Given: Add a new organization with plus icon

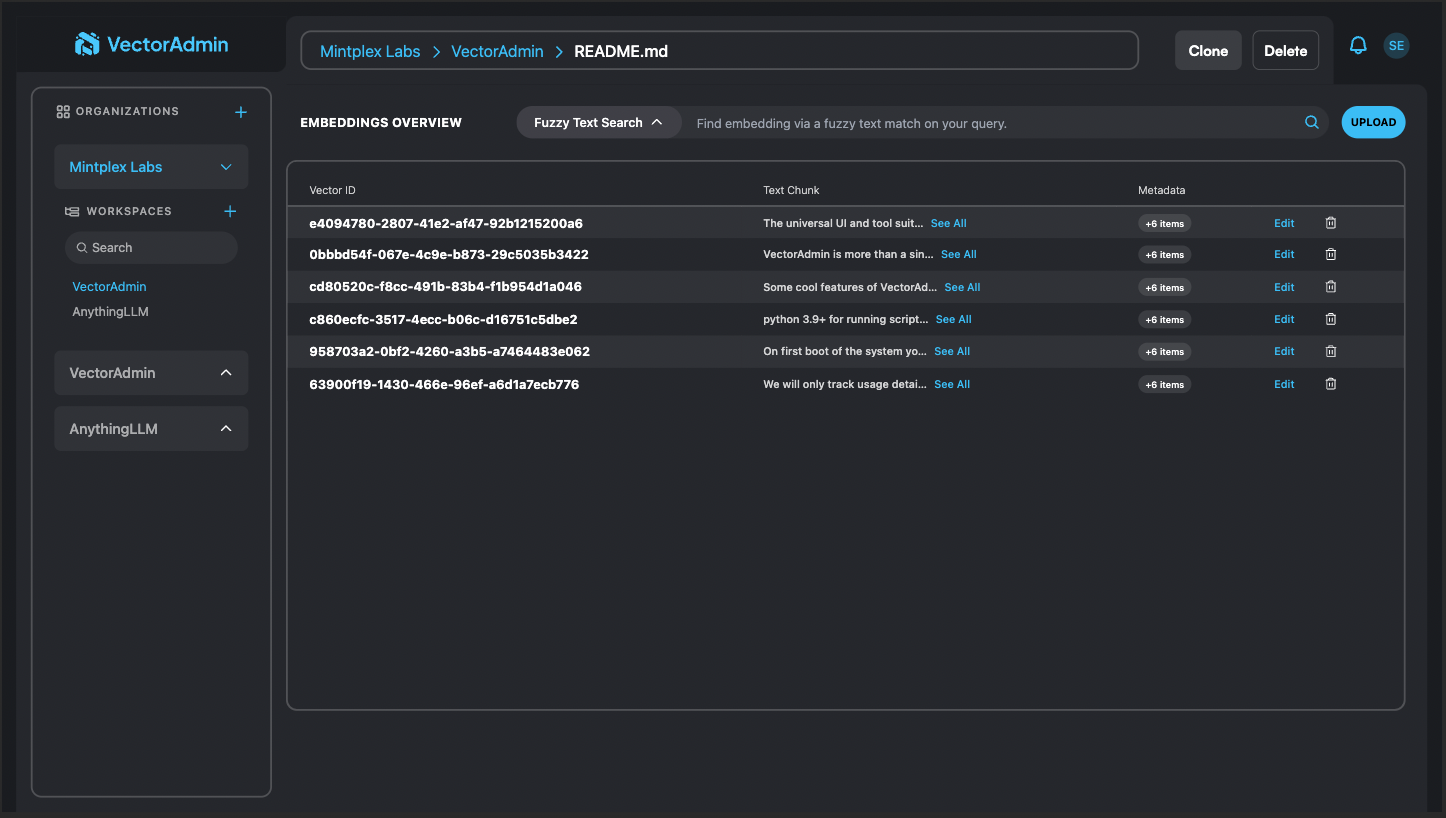Looking at the screenshot, I should click(x=241, y=112).
